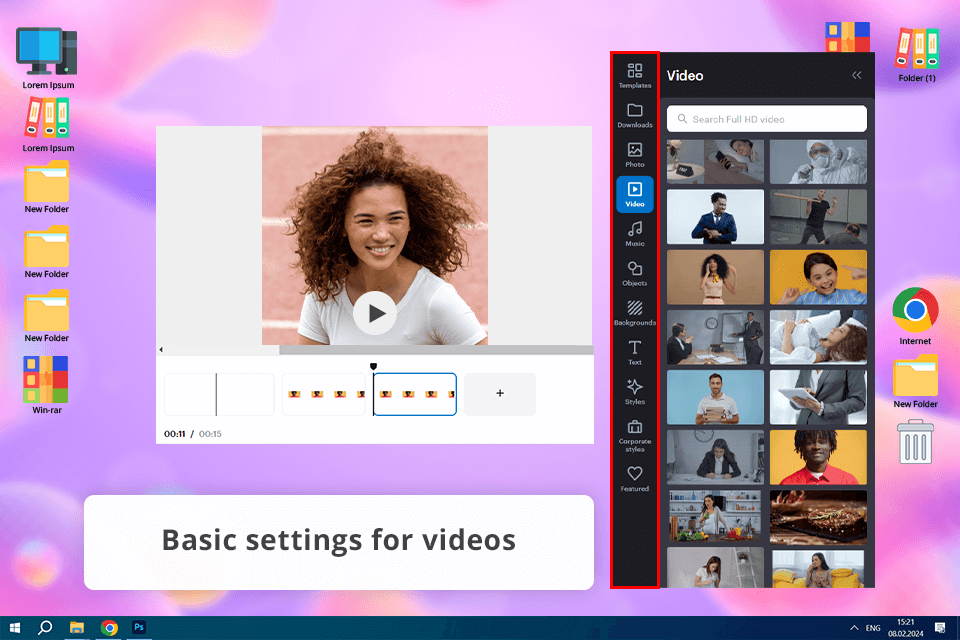The height and width of the screenshot is (640, 960).
Task: Collapse the Video panel with double chevron
Action: click(x=857, y=75)
